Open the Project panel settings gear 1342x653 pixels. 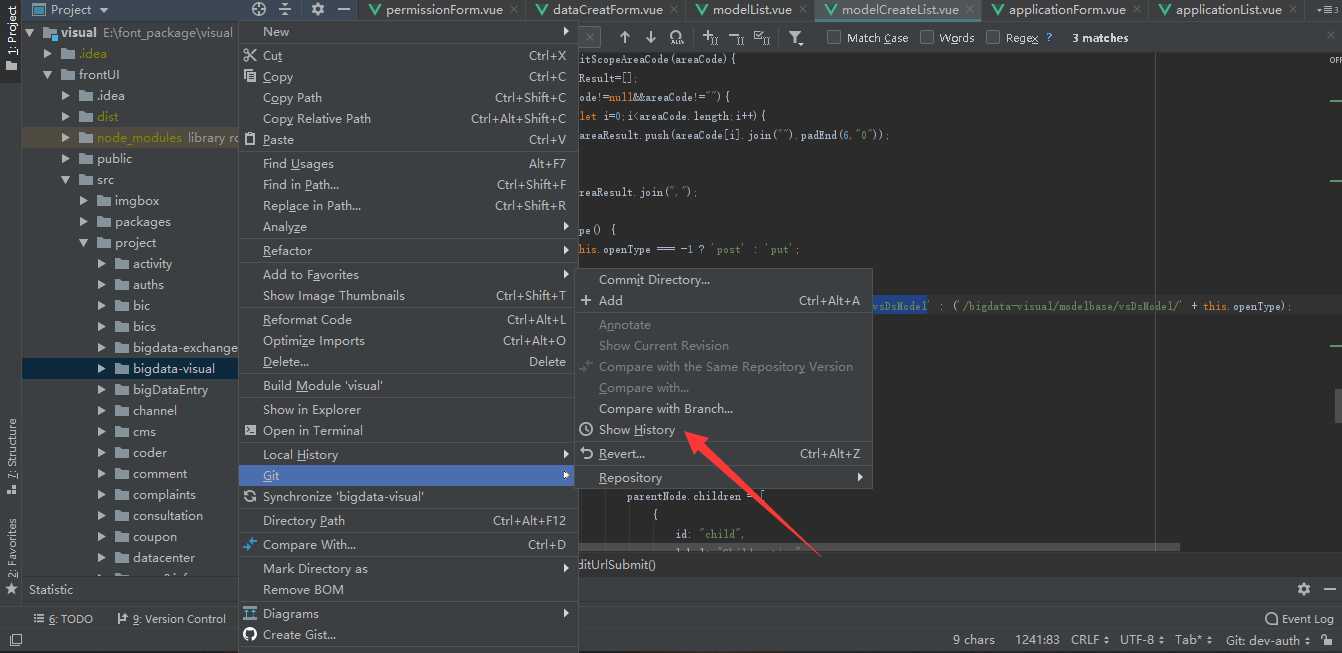[x=318, y=9]
